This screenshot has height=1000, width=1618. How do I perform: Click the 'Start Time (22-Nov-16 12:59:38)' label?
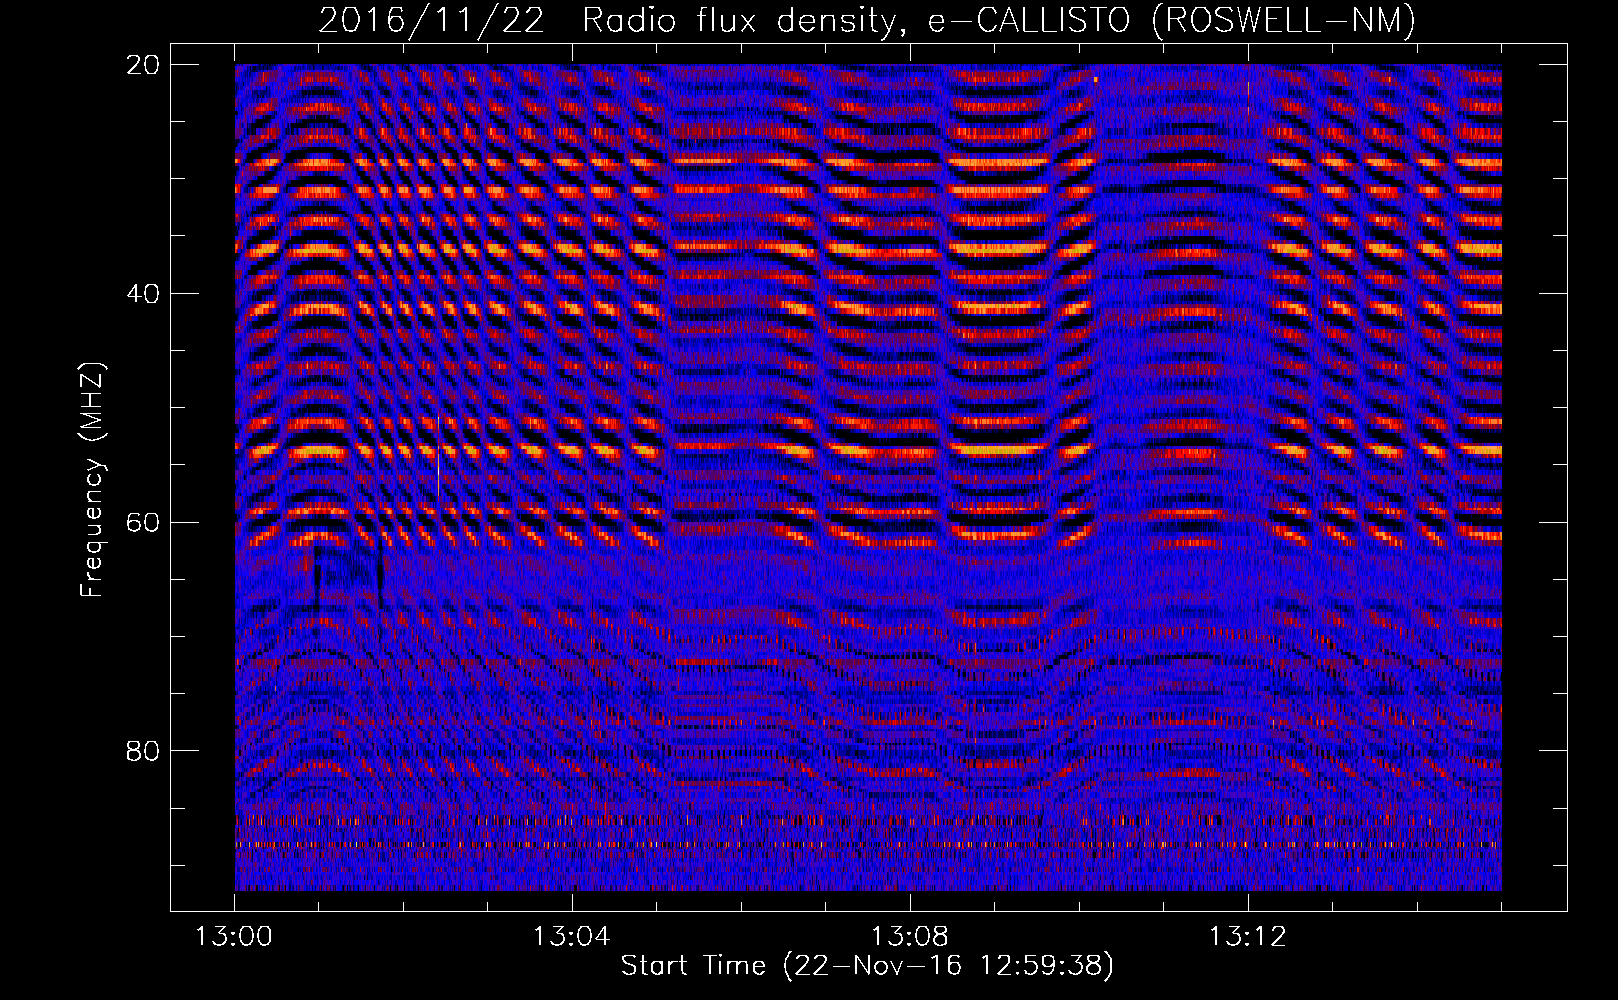click(867, 966)
